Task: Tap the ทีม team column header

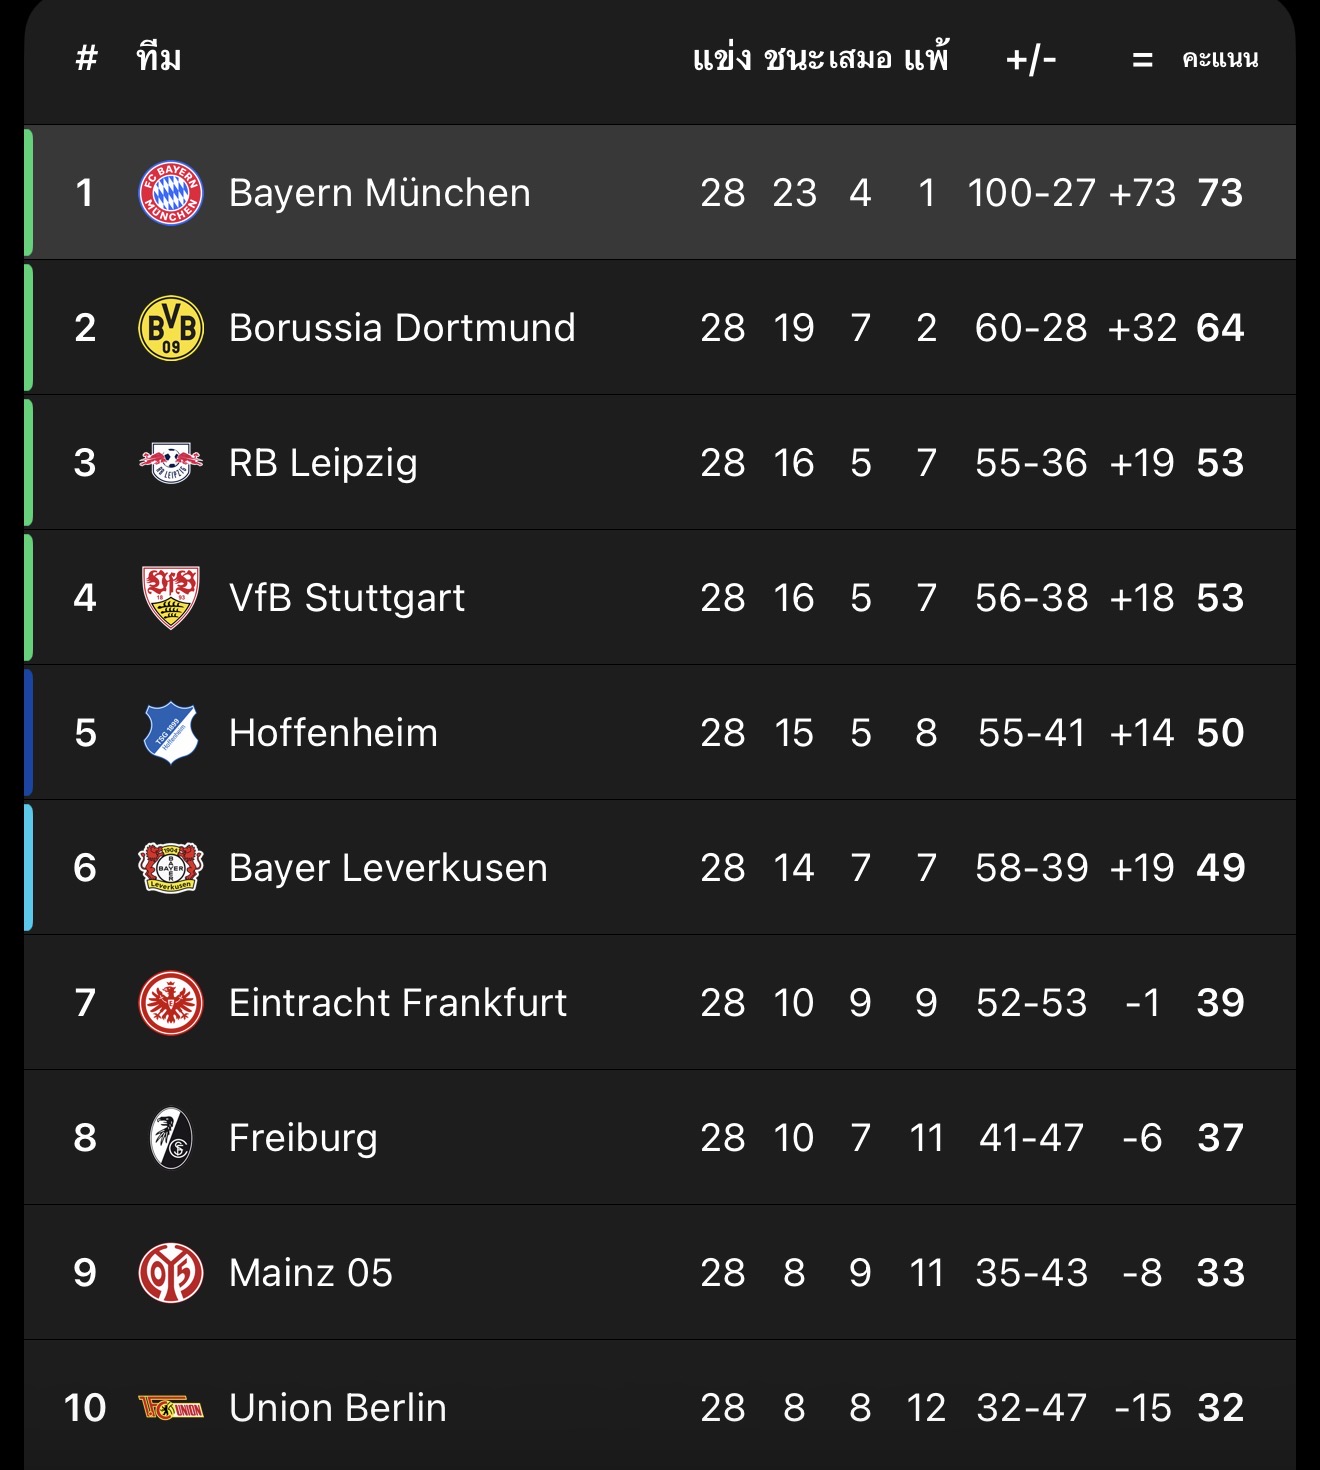Action: point(159,59)
